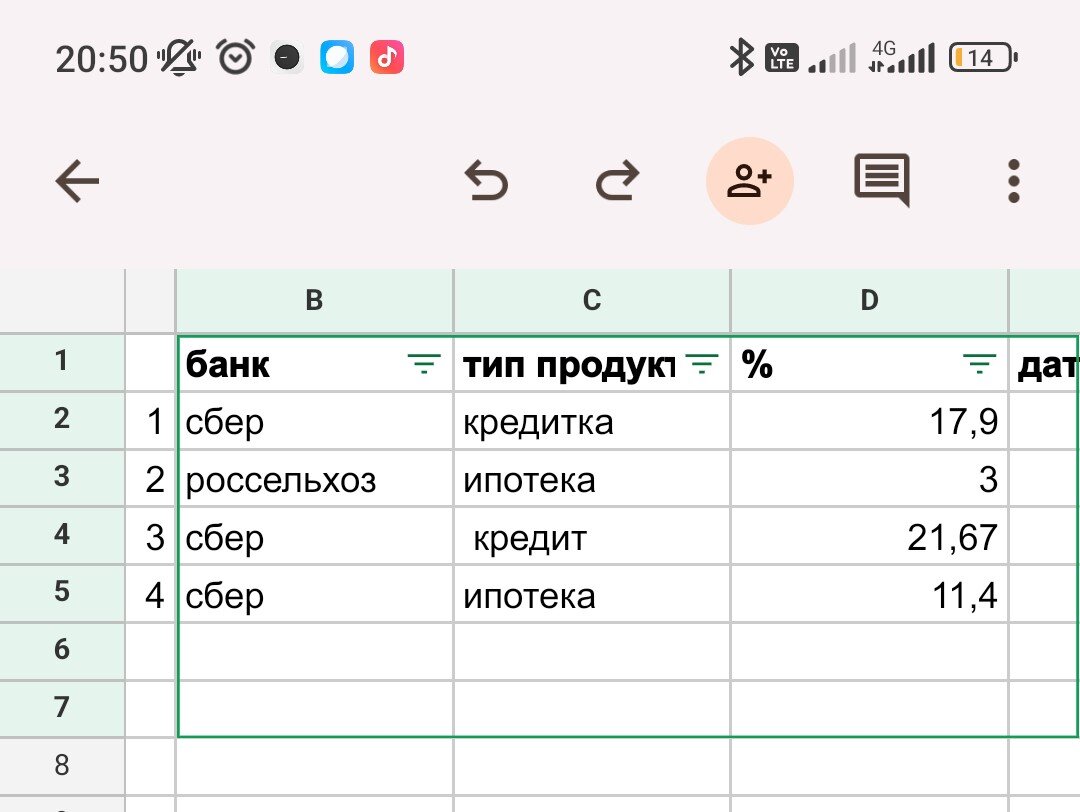Screen dimensions: 1080x812
Task: Select ипотека cell in row 3
Action: pyautogui.click(x=592, y=479)
